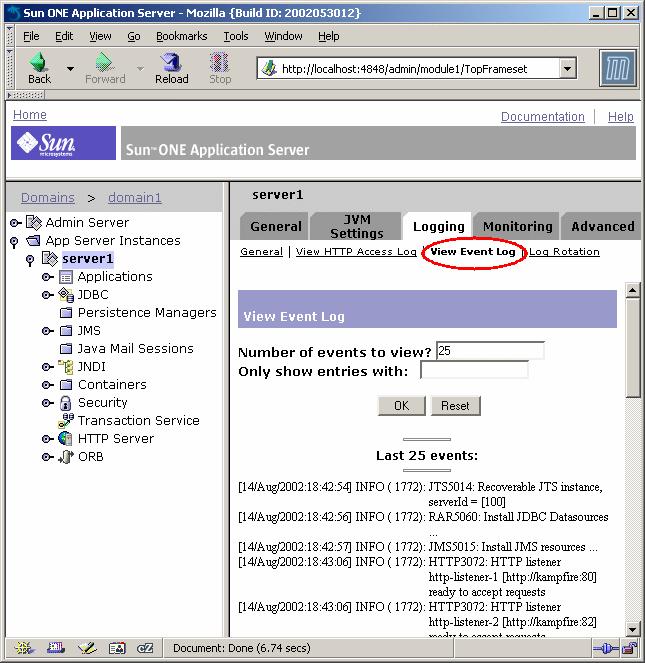Click the online/offline plug icon in status bar
This screenshot has height=663, width=645.
tap(606, 648)
